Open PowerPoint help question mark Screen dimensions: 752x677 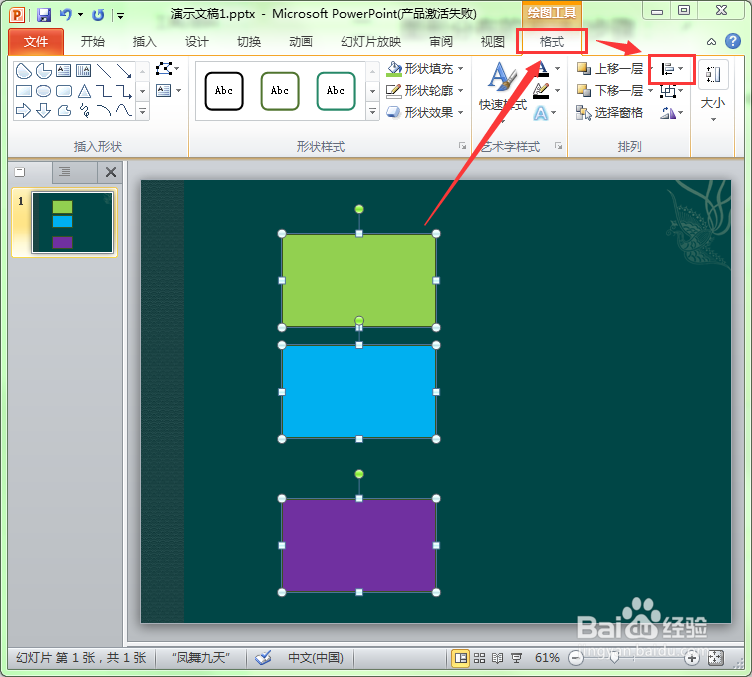(x=732, y=41)
